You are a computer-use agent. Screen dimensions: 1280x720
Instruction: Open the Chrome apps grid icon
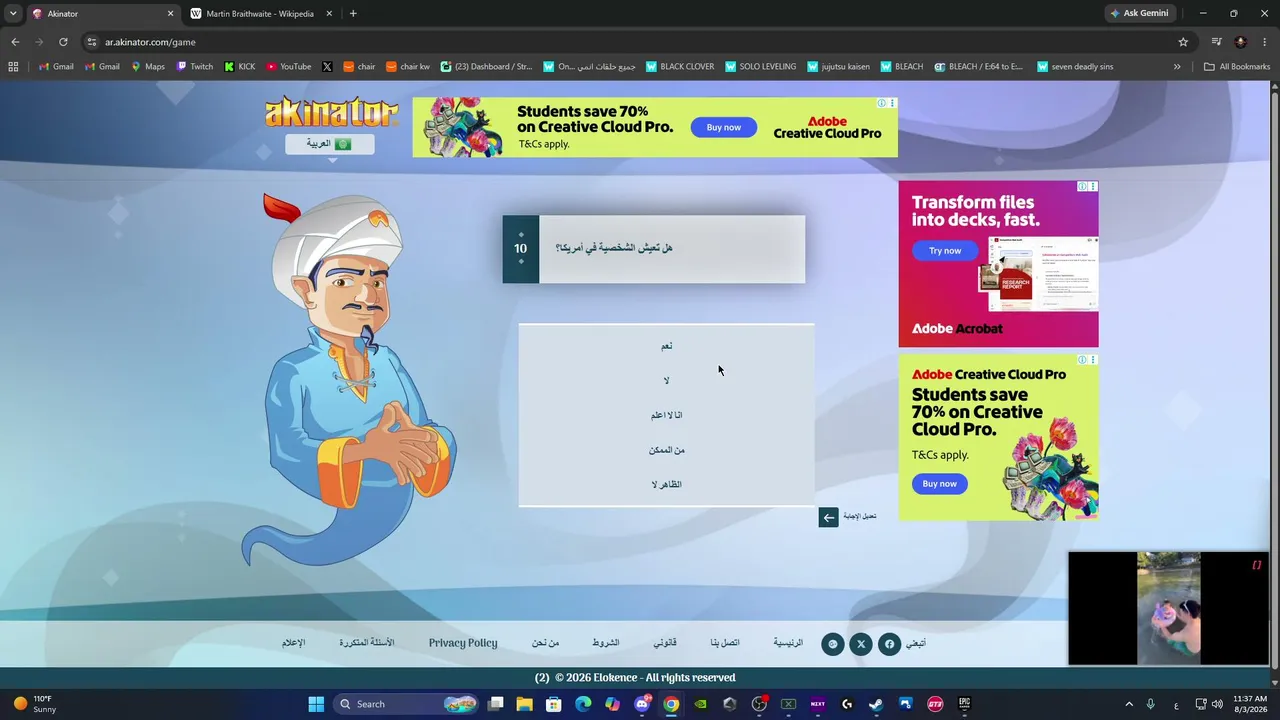[13, 67]
